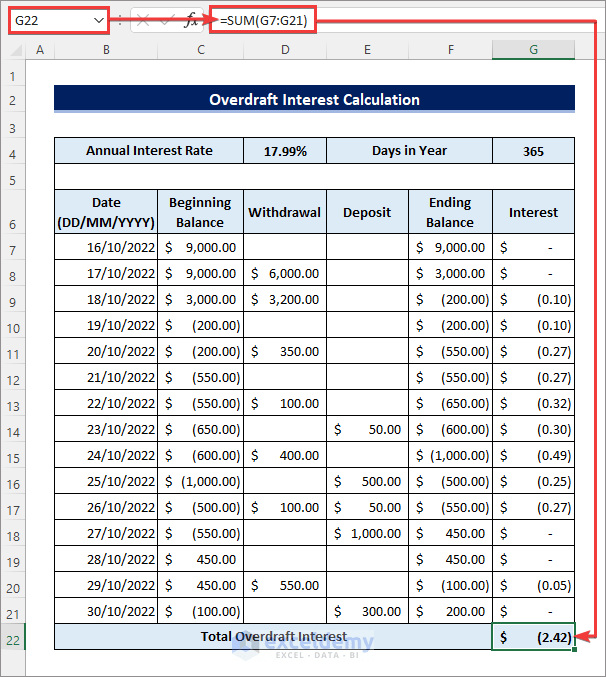Click the Cancel X formula icon

click(143, 20)
